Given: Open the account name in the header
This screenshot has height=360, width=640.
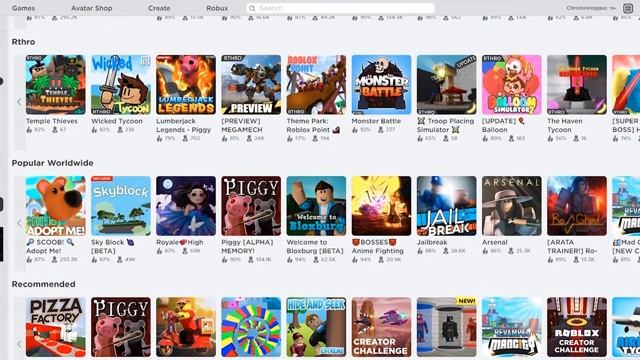Looking at the screenshot, I should tap(591, 8).
